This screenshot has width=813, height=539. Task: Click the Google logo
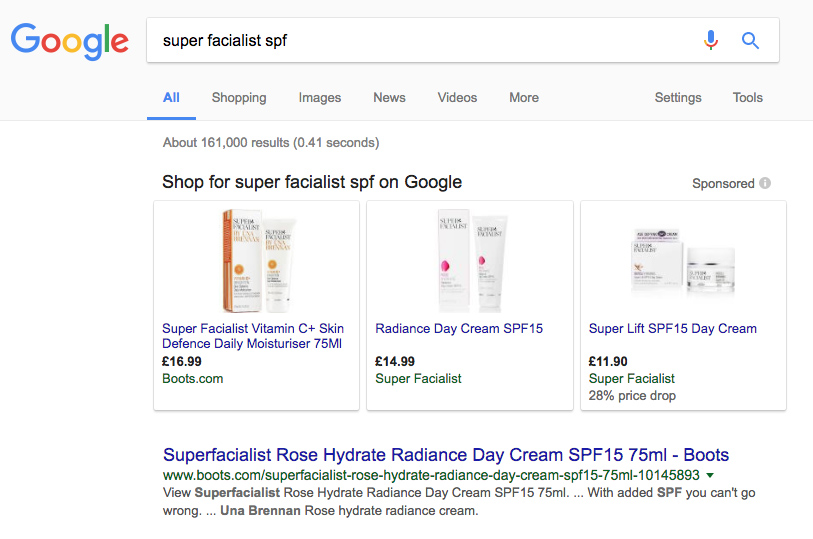69,41
